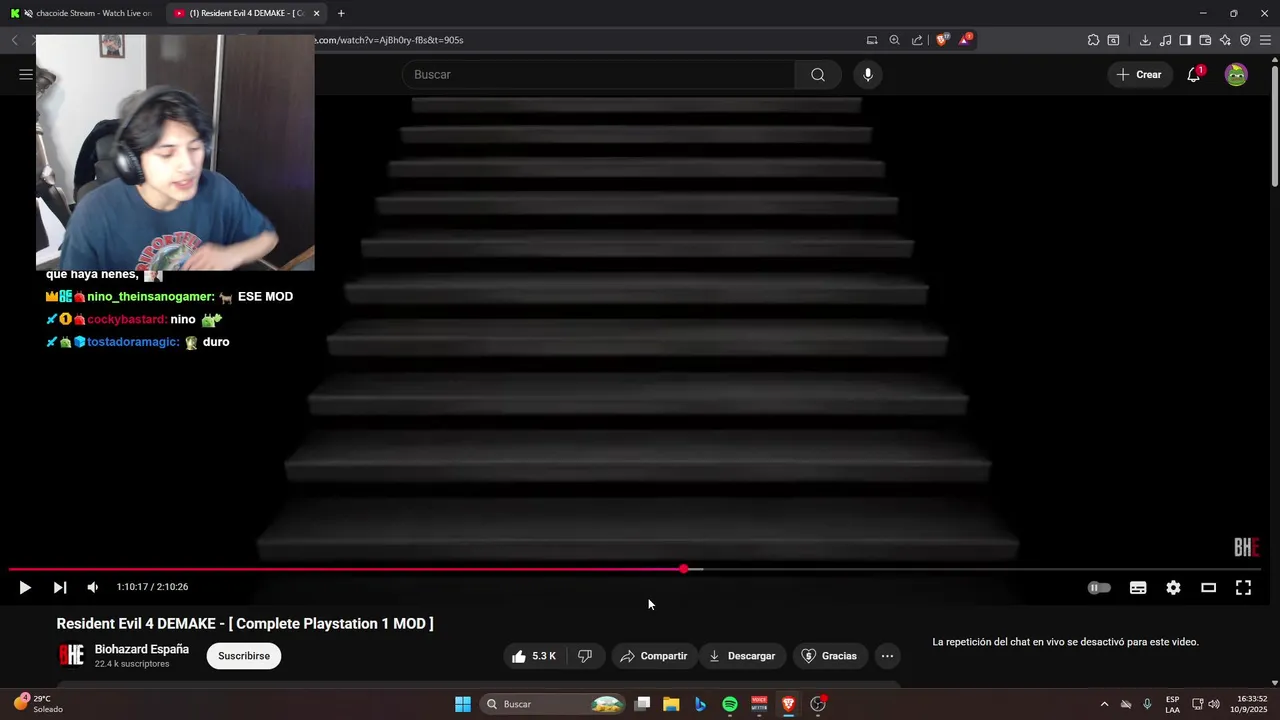Click the ESP LAA language indicator
This screenshot has height=720, width=1280.
click(1172, 704)
